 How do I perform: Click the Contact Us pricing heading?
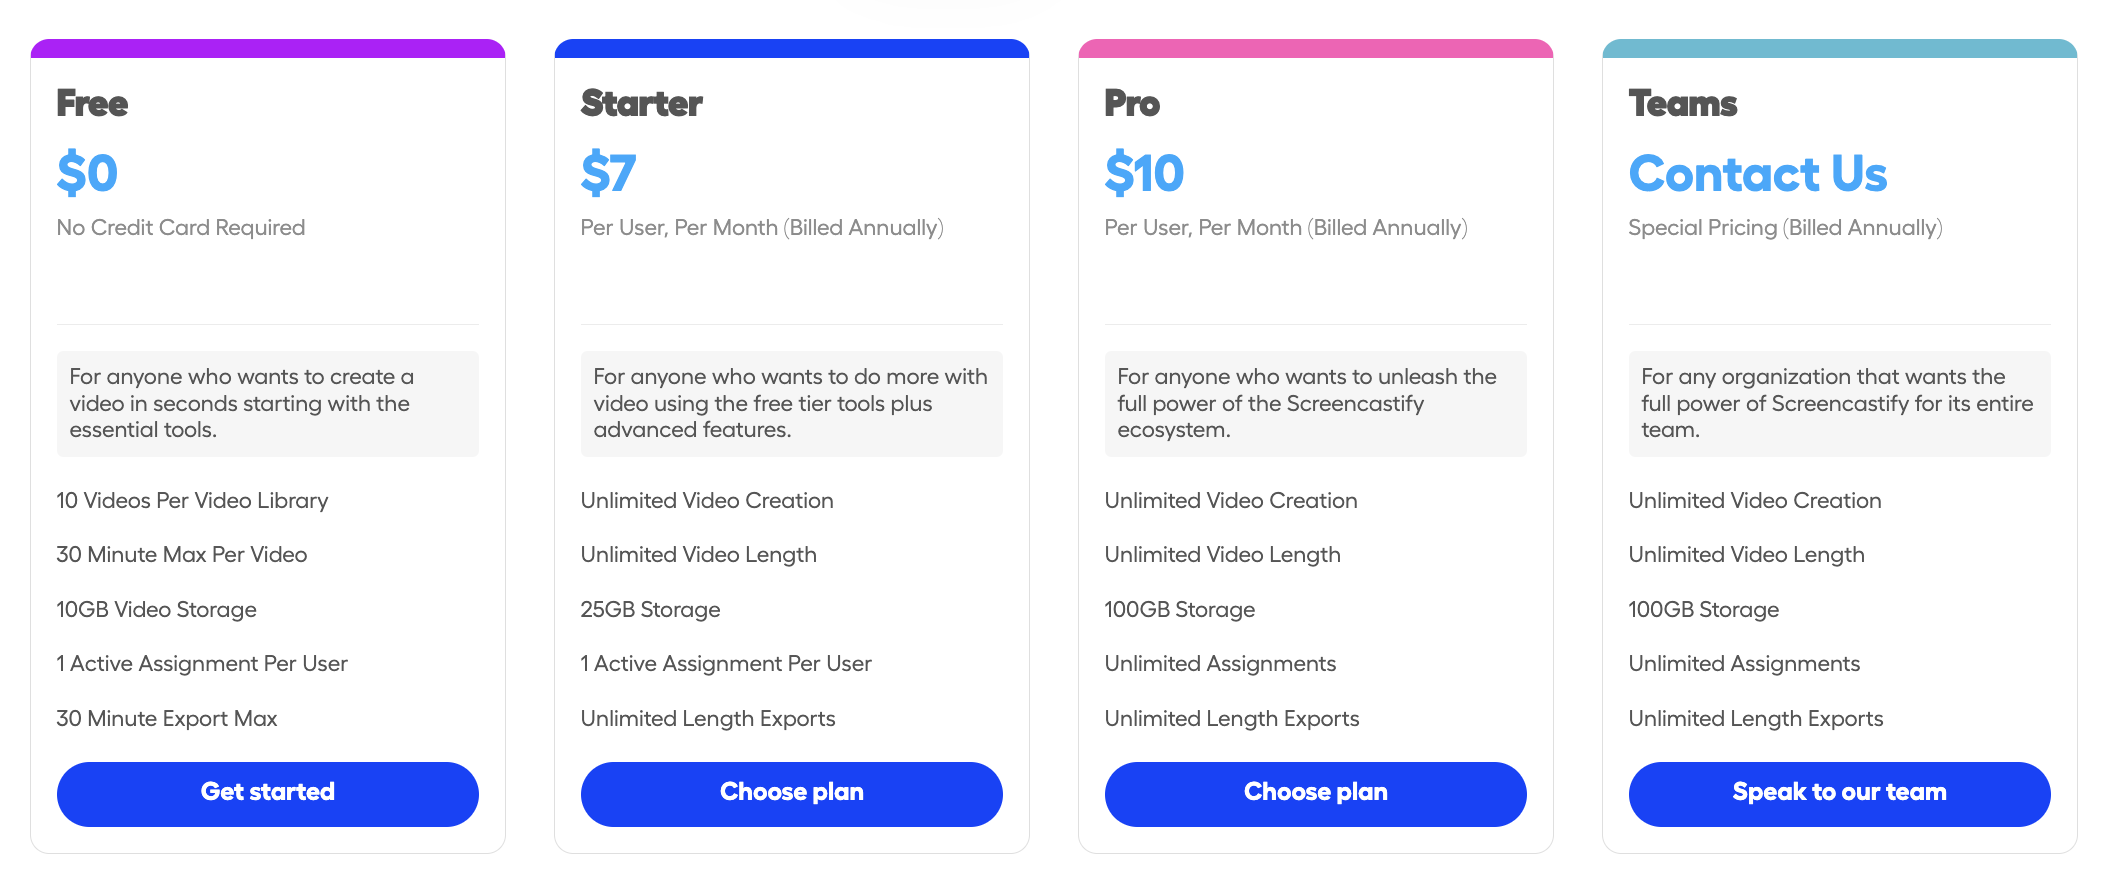tap(1757, 174)
